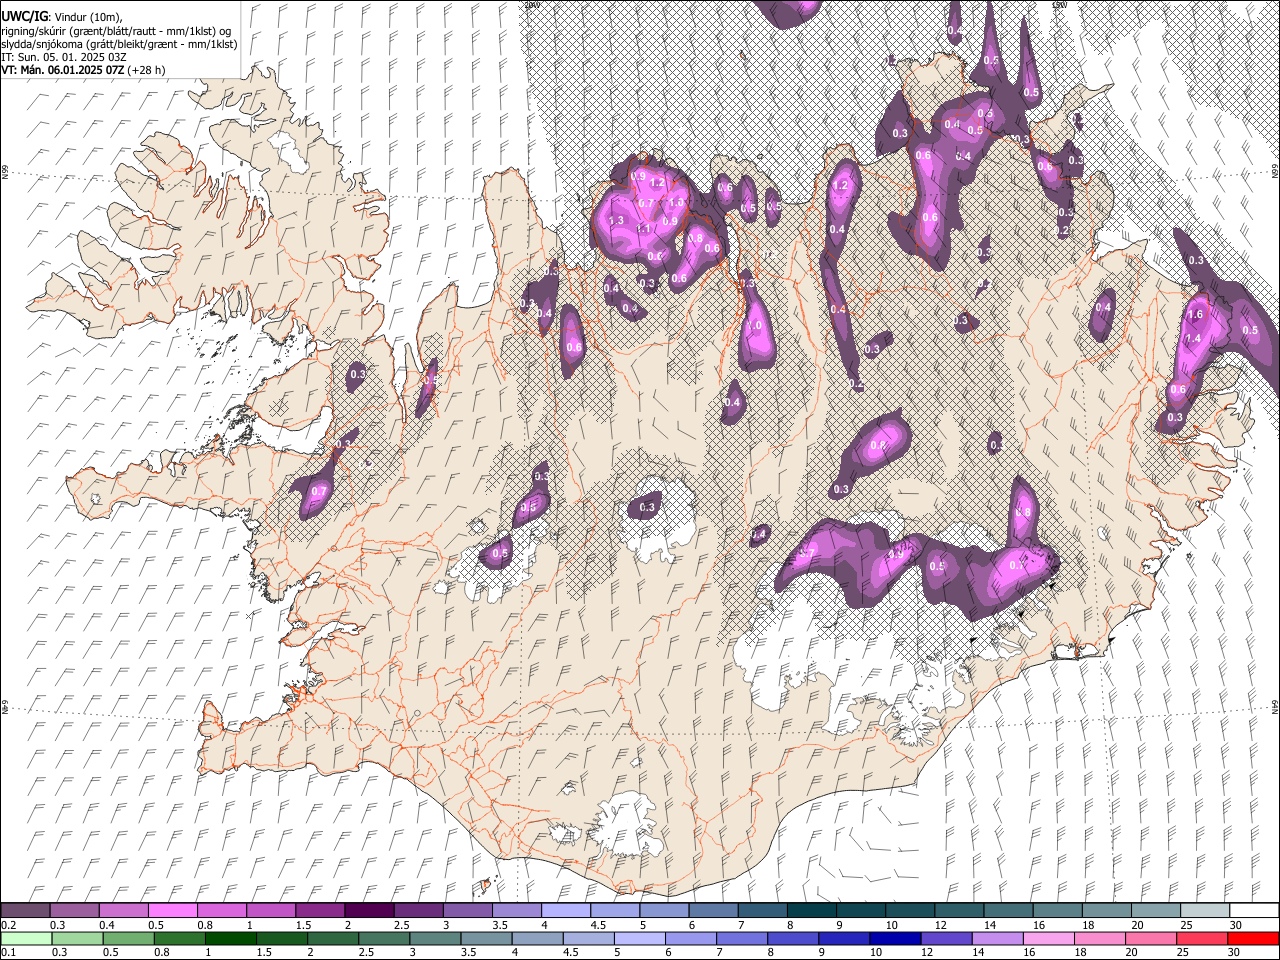
Task: Click the 'UWC/IG' title text
Action: (x=23, y=16)
